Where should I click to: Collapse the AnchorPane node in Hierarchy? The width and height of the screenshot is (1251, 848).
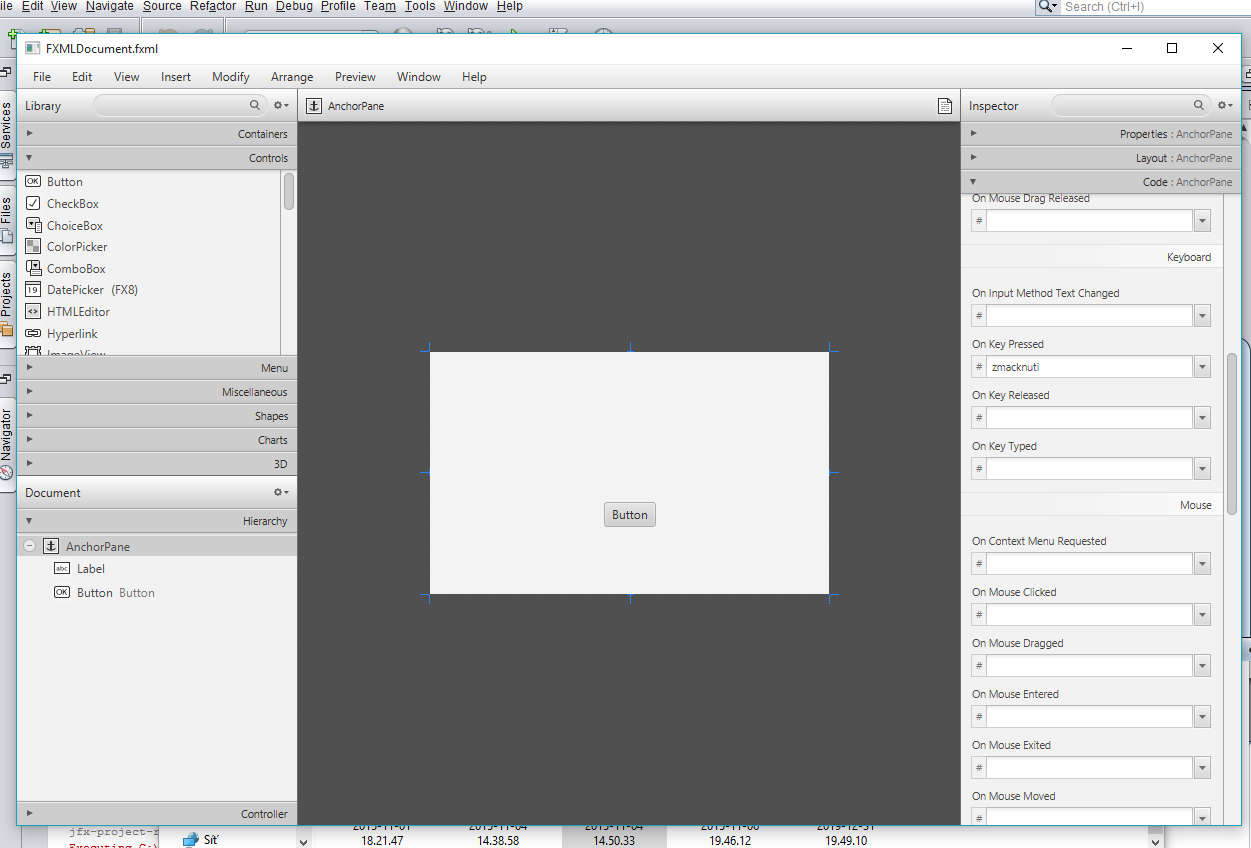[29, 547]
